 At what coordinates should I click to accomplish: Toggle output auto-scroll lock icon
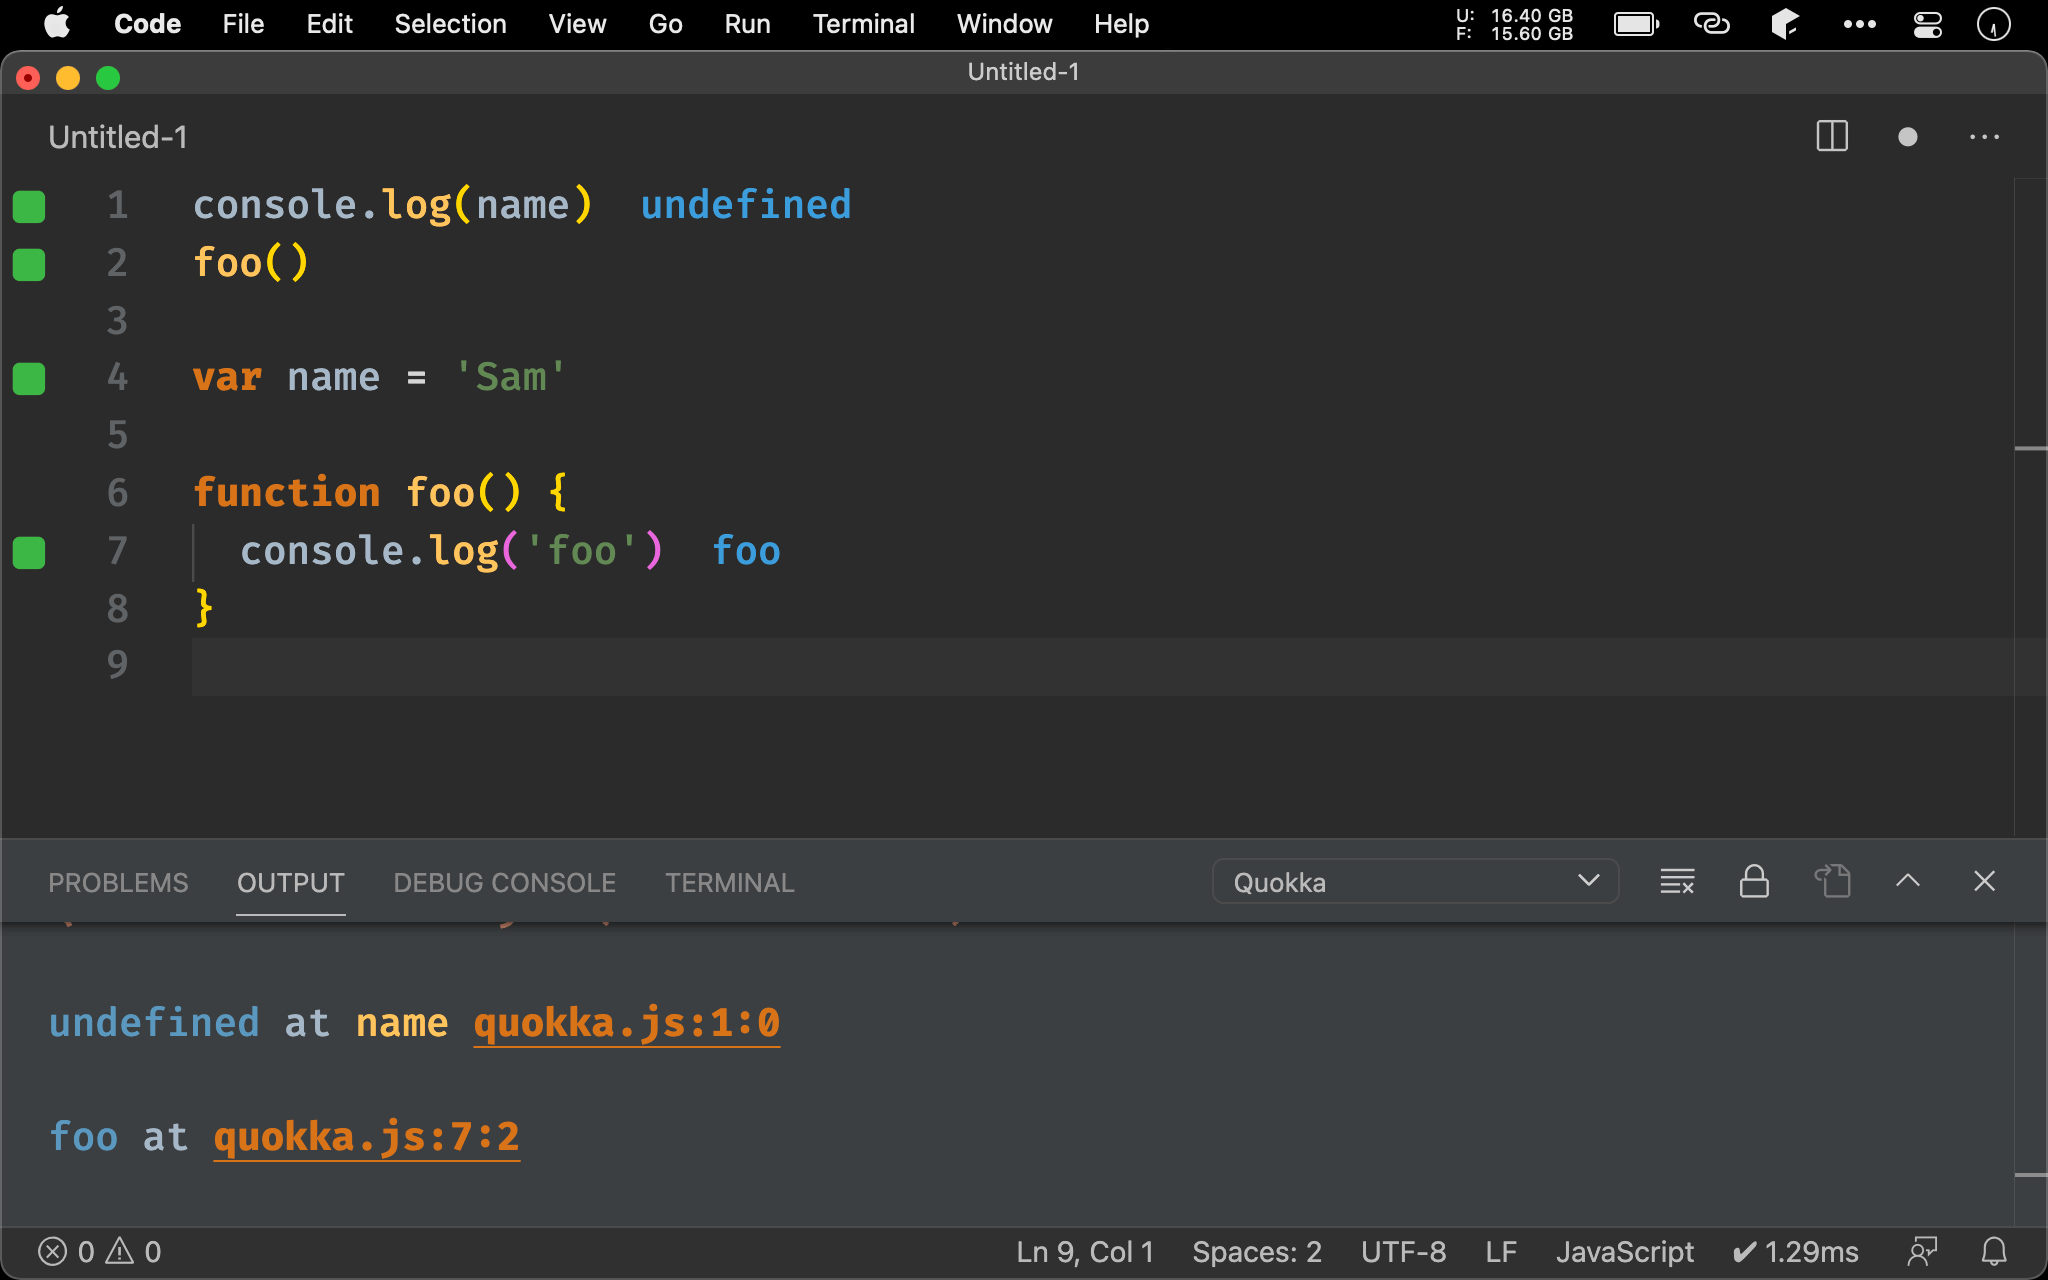tap(1754, 881)
